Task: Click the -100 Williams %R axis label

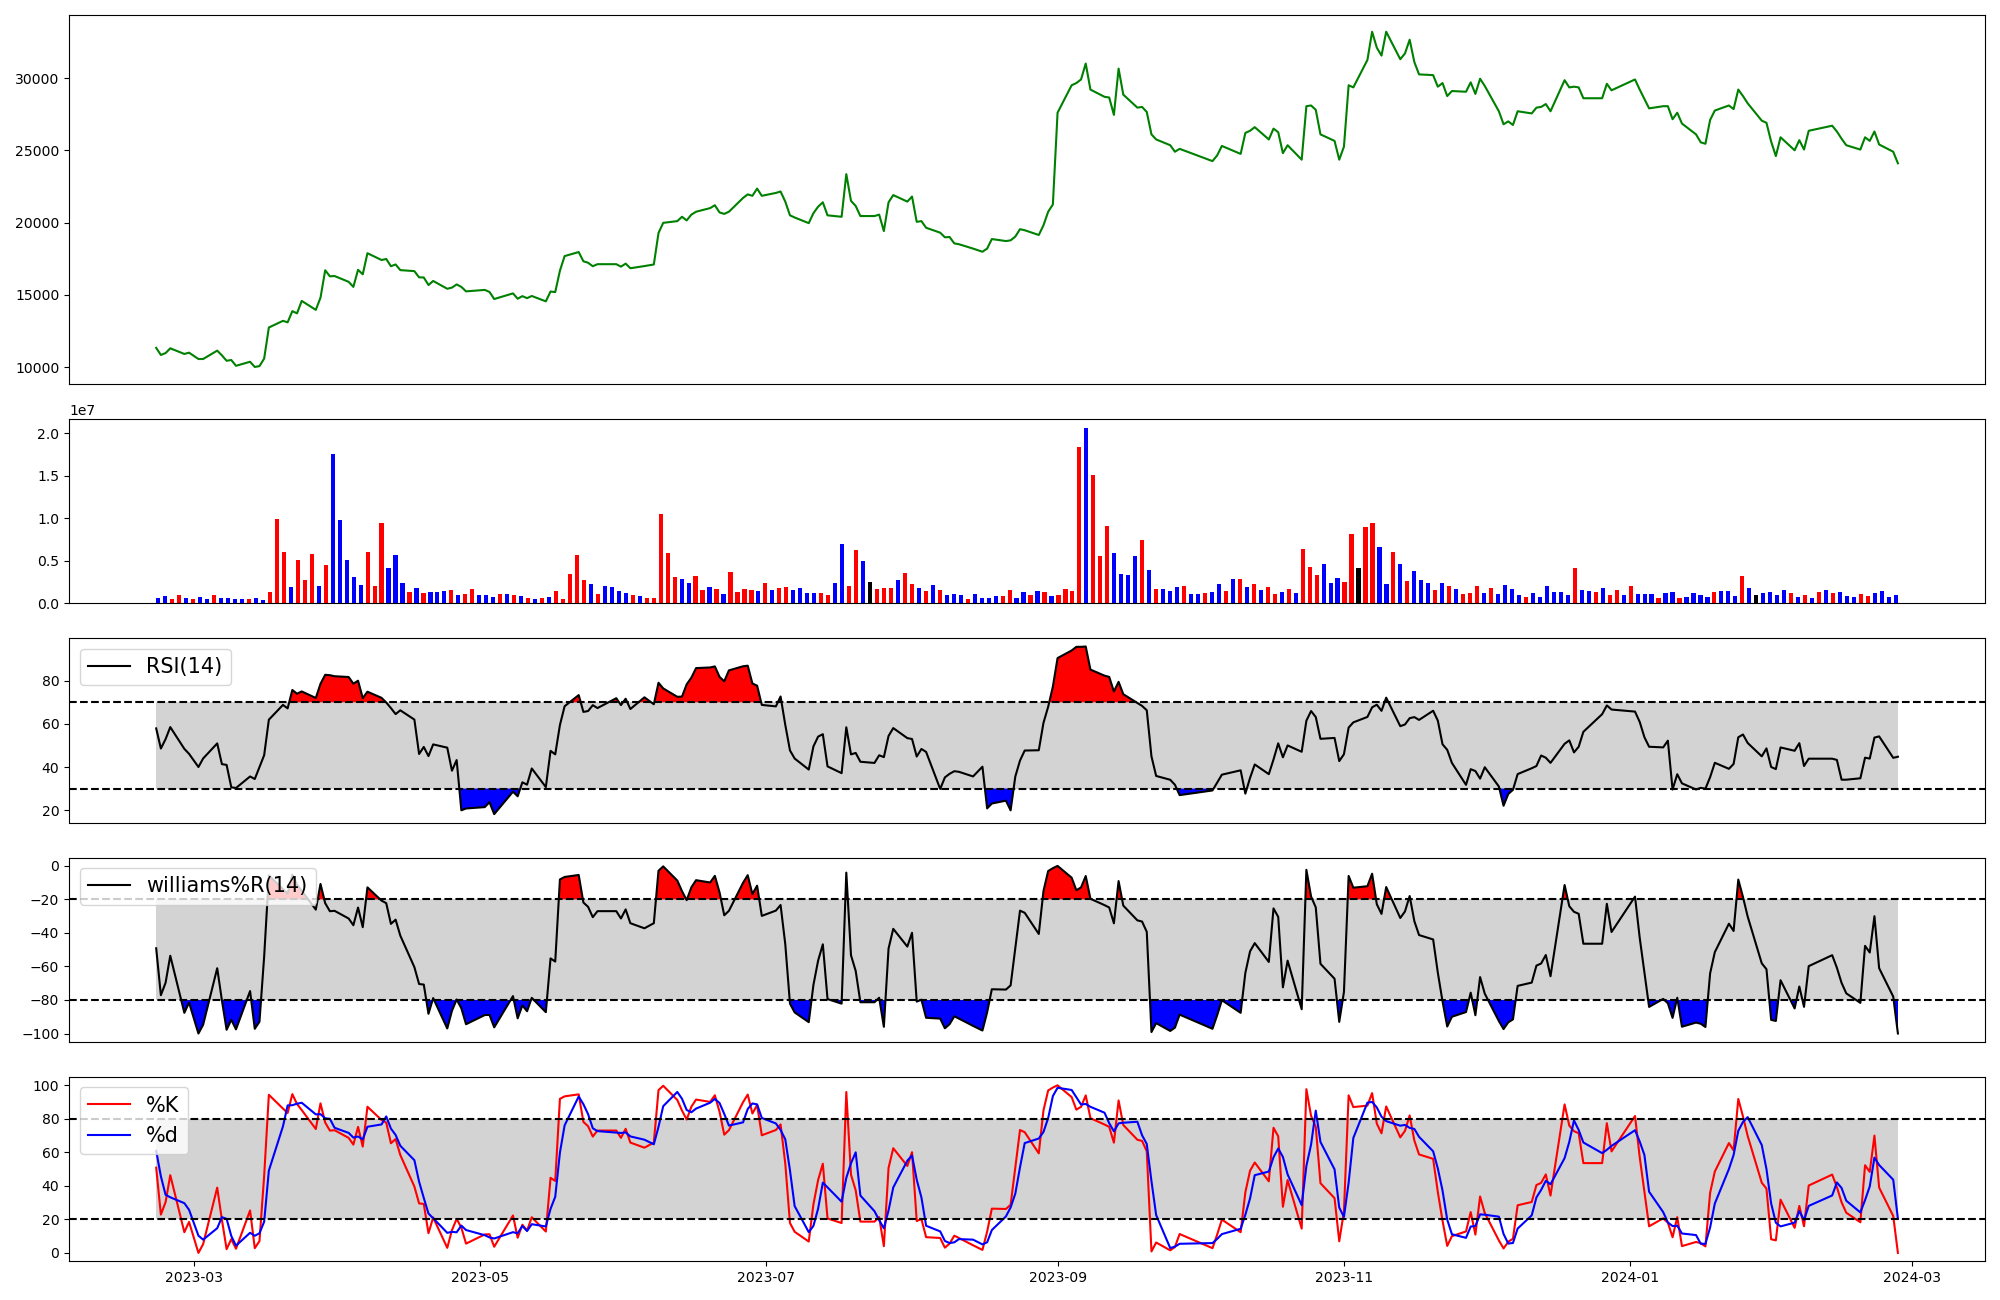Action: click(x=42, y=1034)
